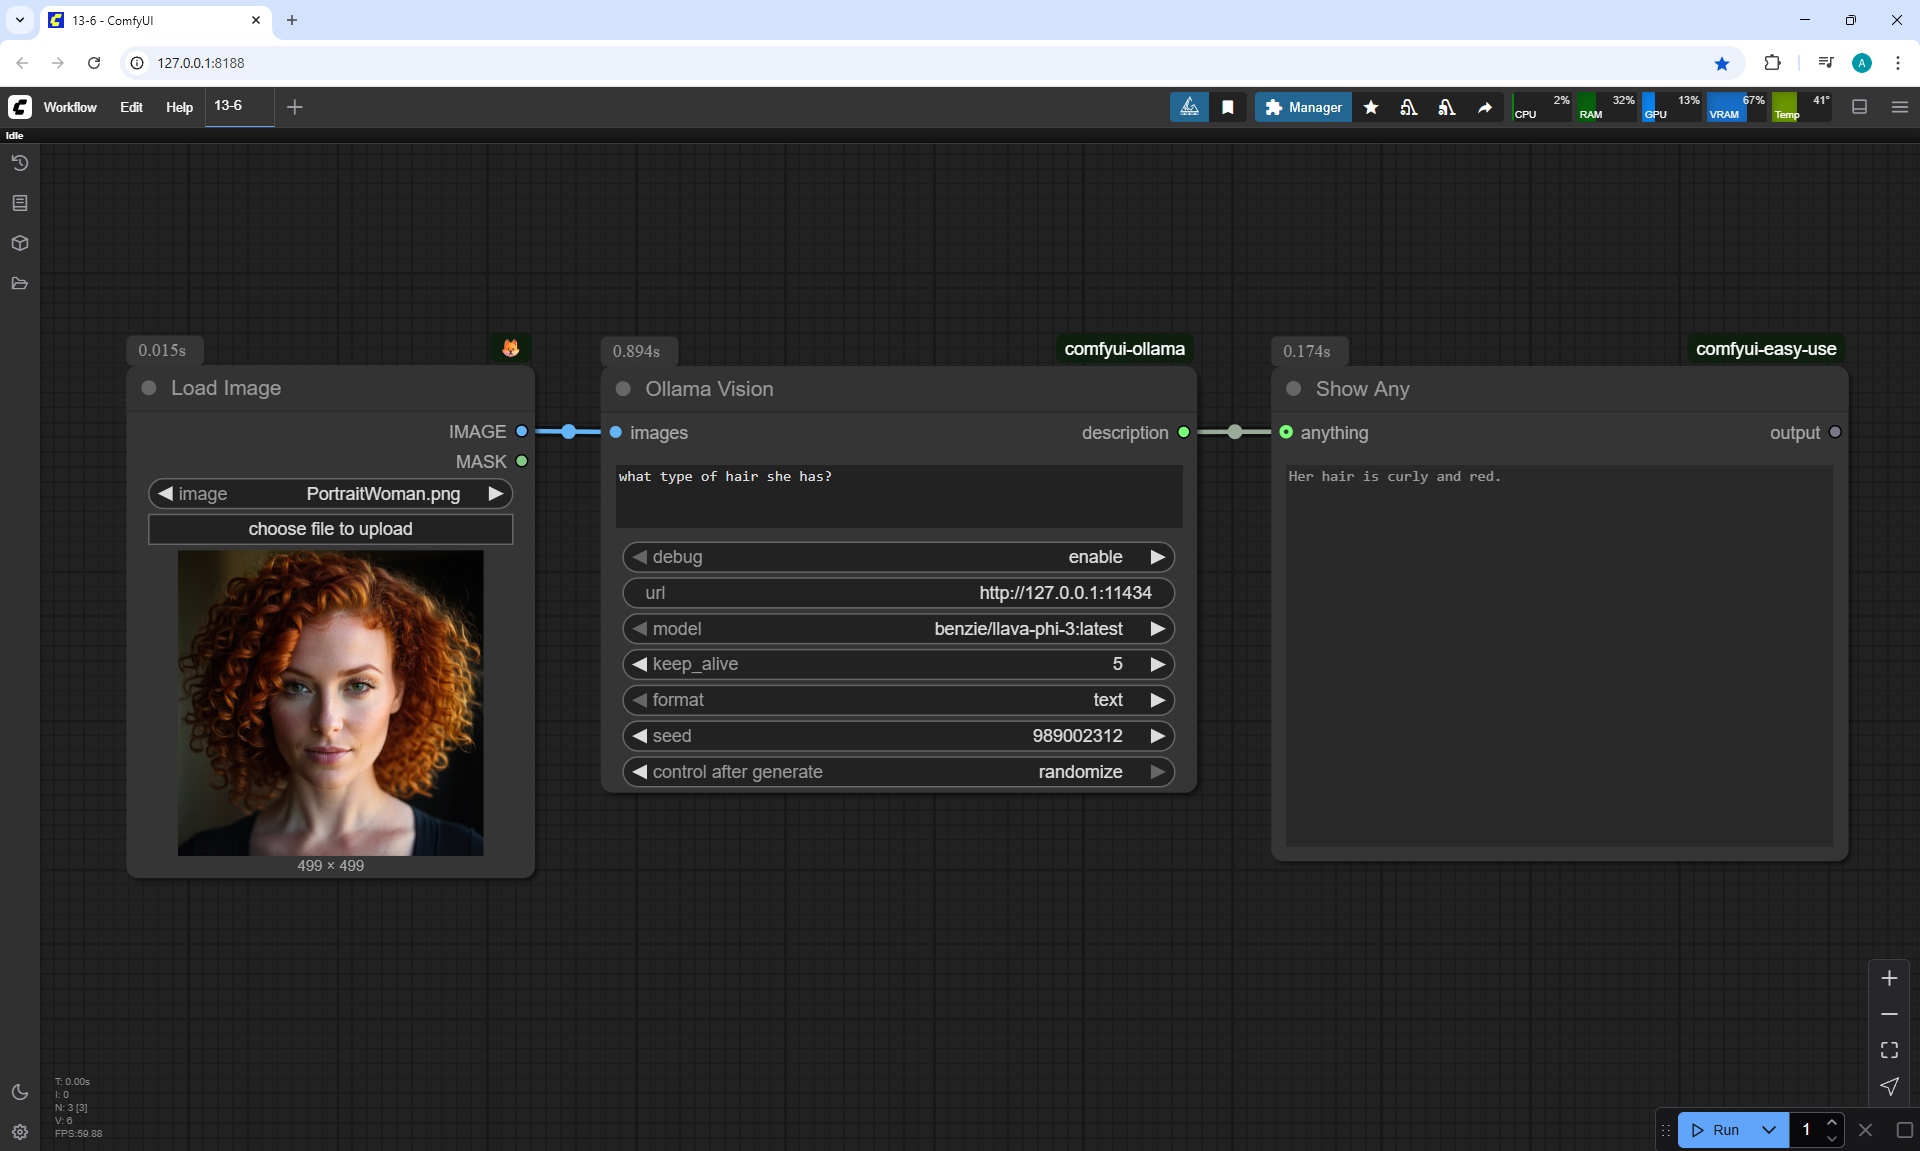
Task: Open the workflows folder sidebar icon
Action: point(20,283)
